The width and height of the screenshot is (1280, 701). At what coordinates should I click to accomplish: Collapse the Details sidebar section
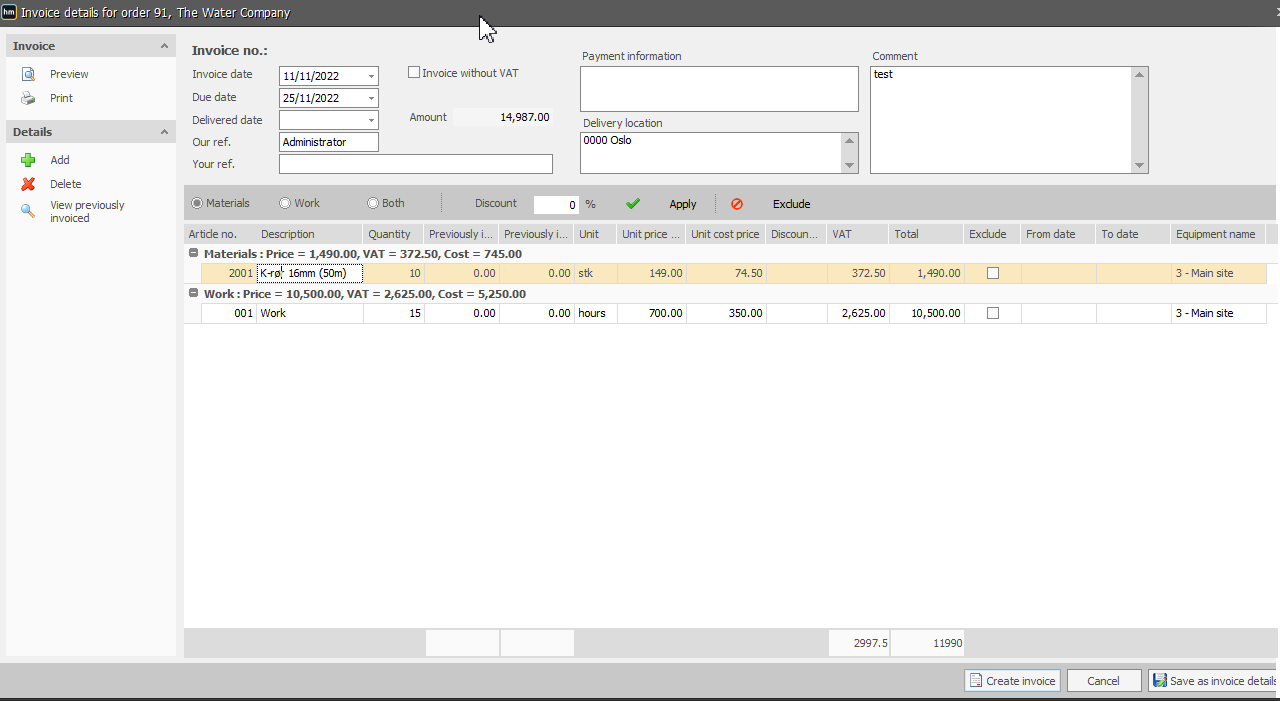pos(164,132)
